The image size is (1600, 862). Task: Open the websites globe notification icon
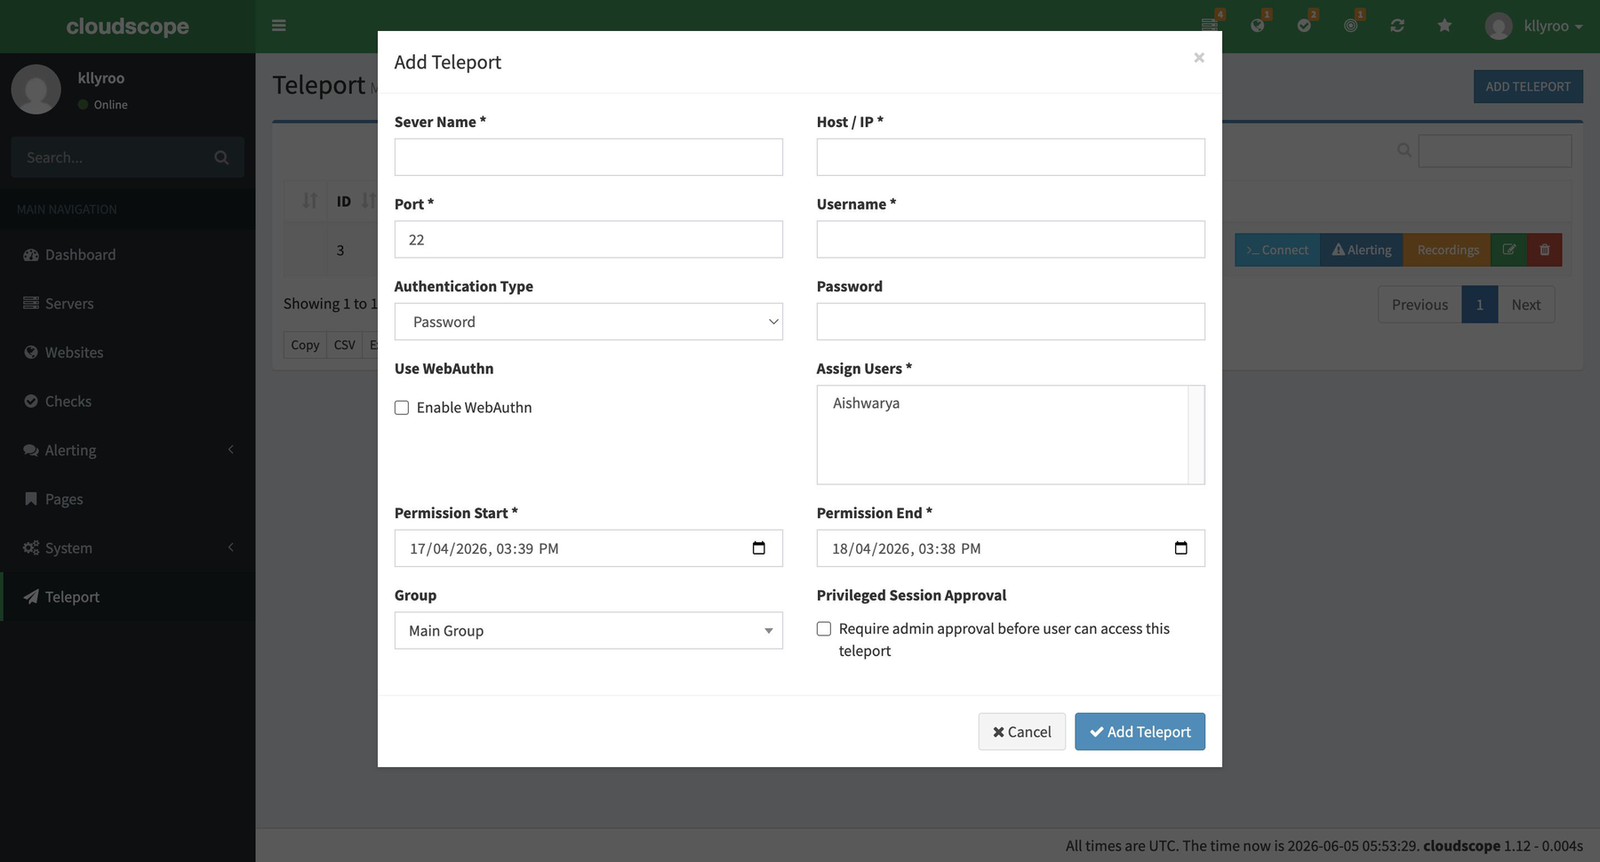[1257, 25]
